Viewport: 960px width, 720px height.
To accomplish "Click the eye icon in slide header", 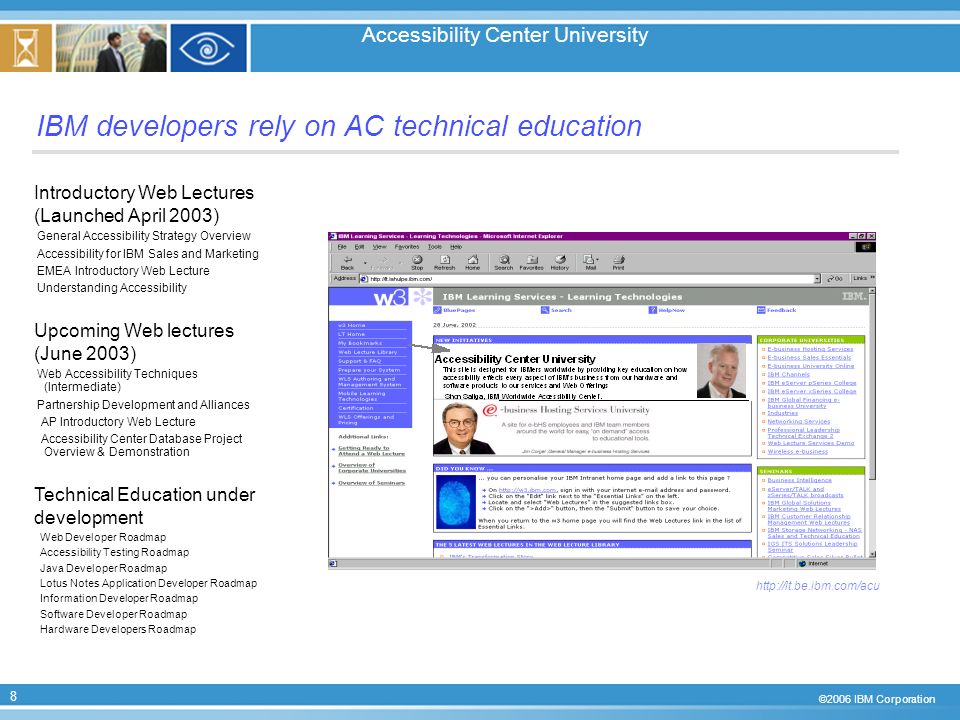I will click(208, 48).
